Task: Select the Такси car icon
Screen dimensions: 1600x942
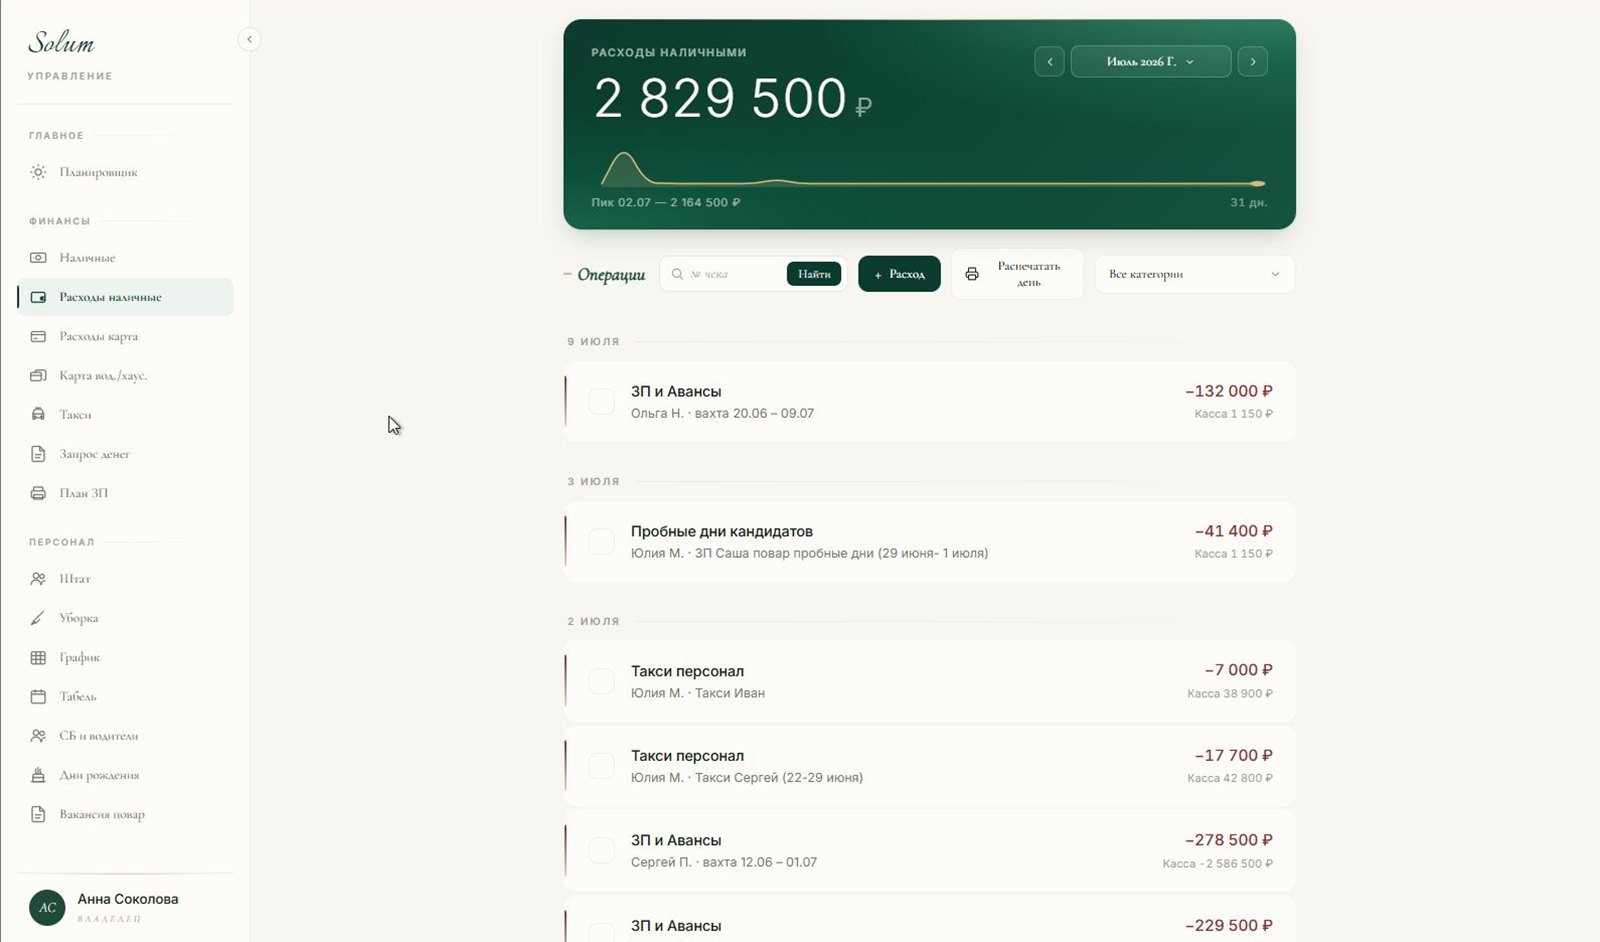Action: (x=38, y=414)
